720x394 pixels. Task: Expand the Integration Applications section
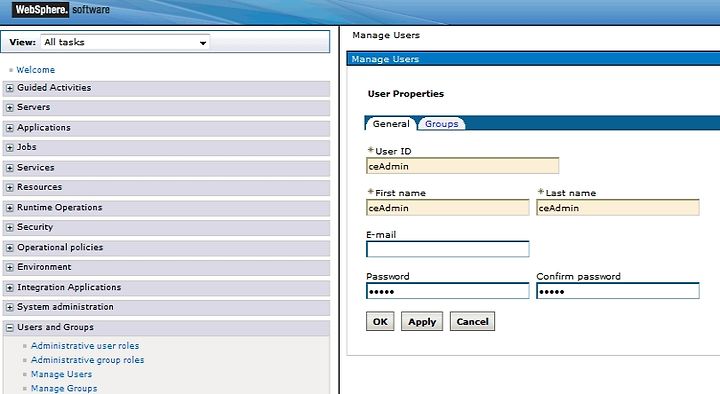[x=10, y=287]
